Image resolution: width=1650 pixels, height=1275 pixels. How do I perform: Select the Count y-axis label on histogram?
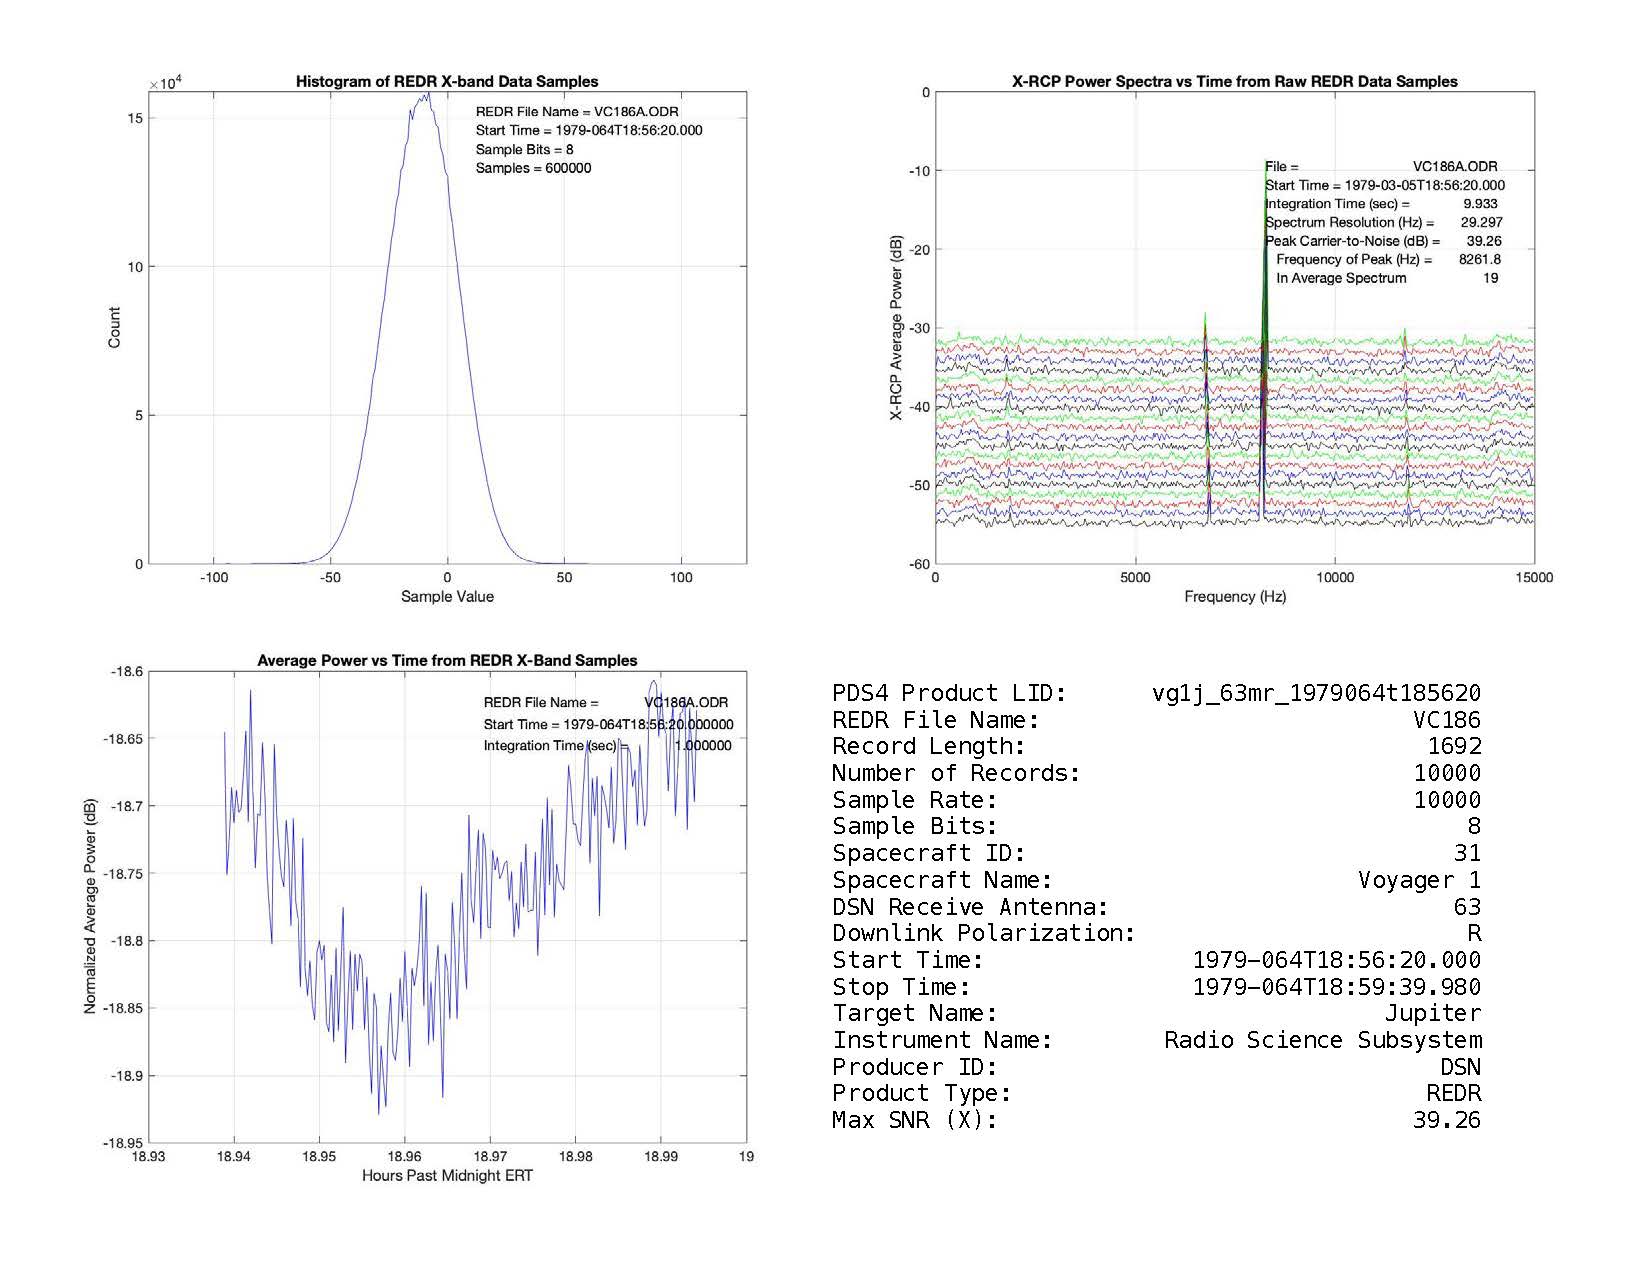click(x=114, y=328)
